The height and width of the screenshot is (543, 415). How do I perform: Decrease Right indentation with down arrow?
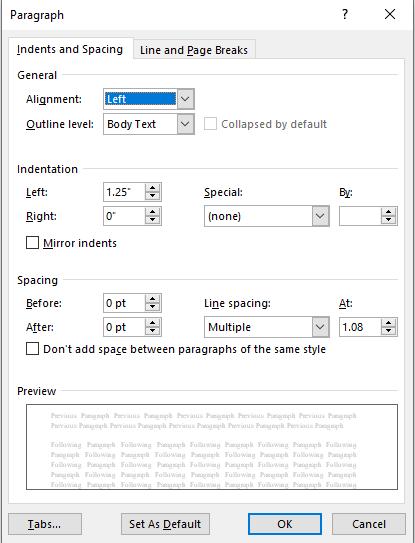pos(152,220)
